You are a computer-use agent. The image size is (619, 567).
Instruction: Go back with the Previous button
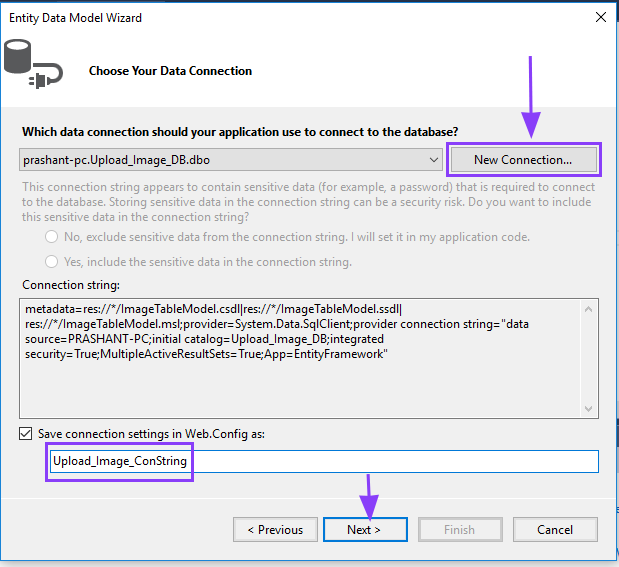(x=275, y=530)
